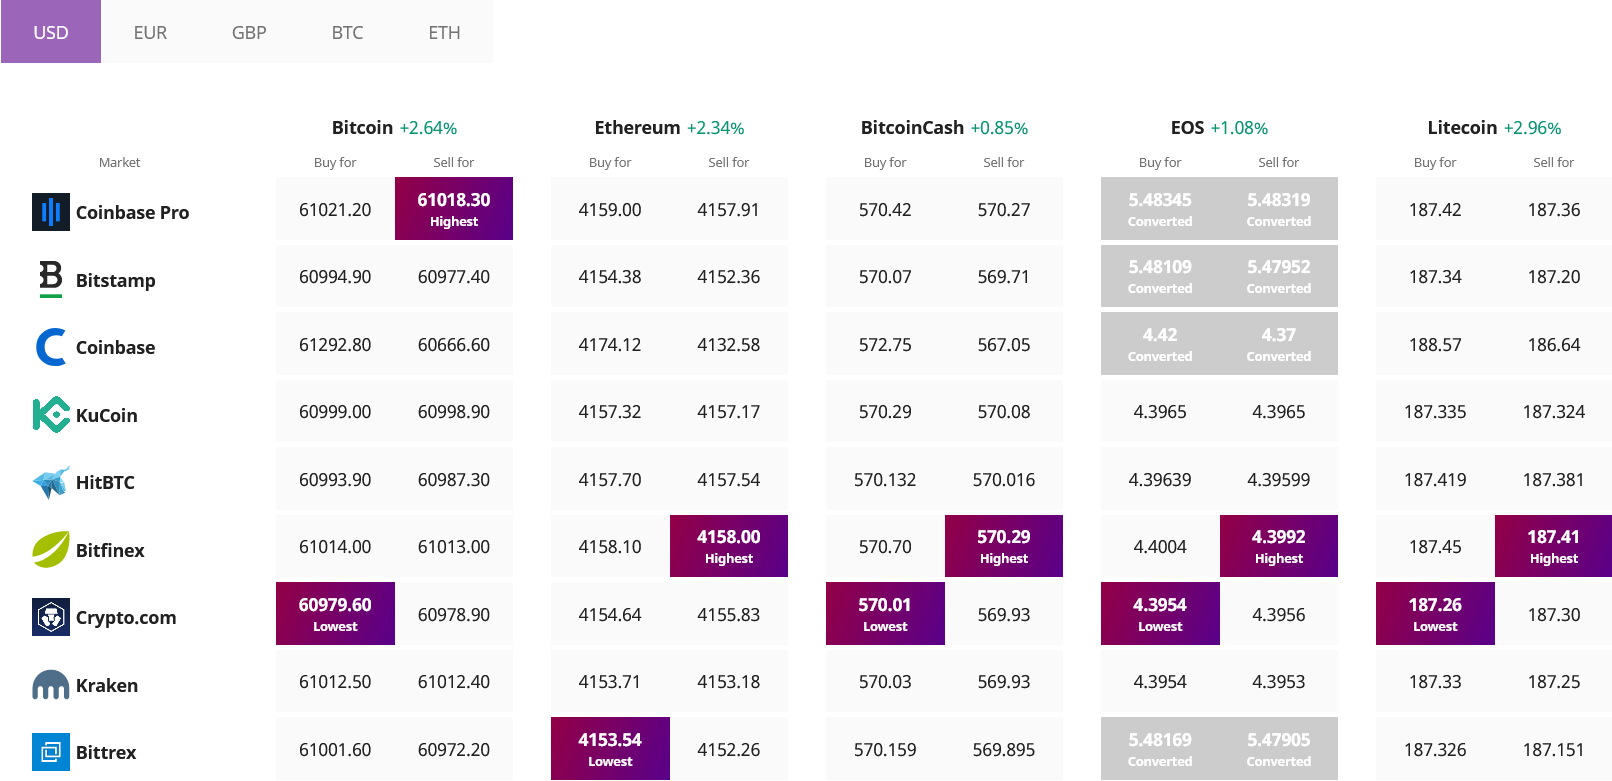Click highest Bitcoin sell price 61018.30
Screen dimensions: 1612x781
tap(454, 209)
